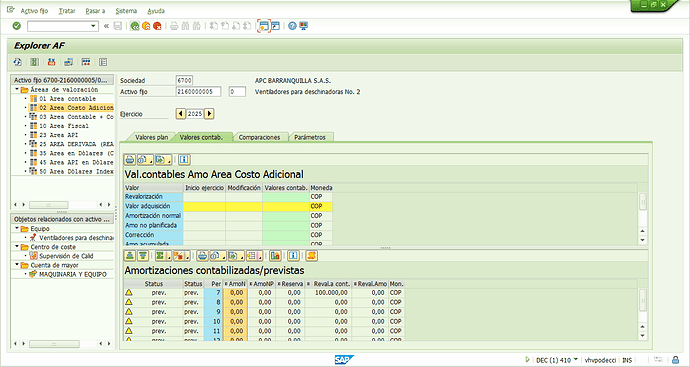Sort Amortizaciones table descending

point(143,256)
